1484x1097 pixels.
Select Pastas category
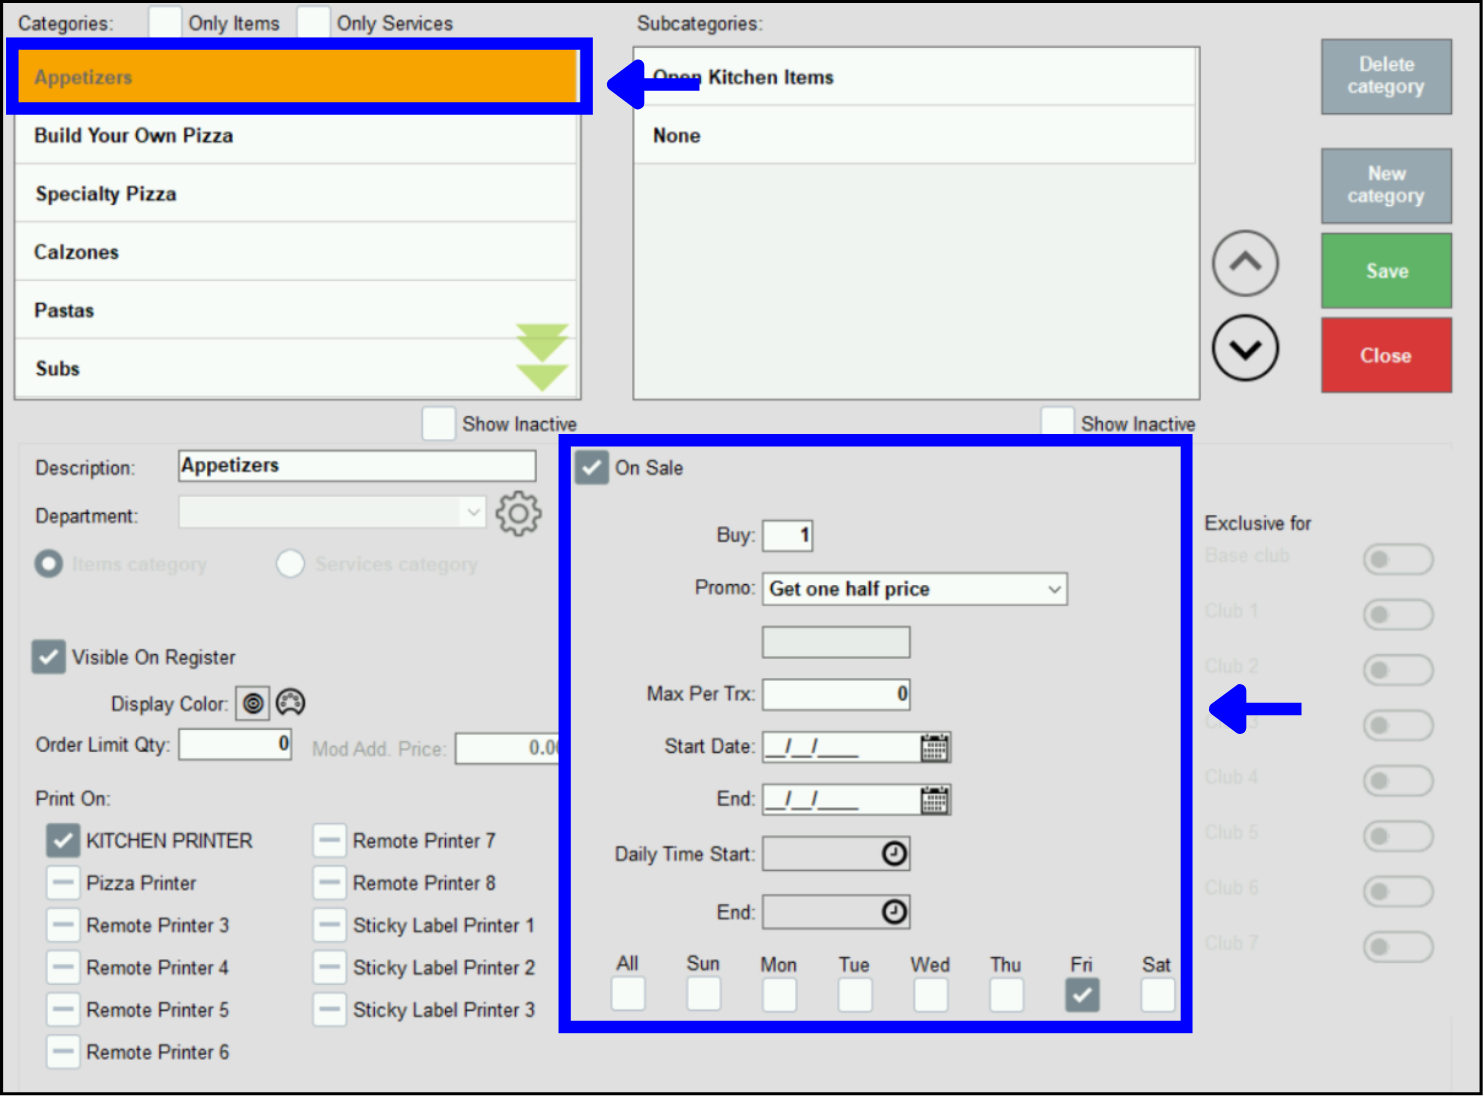tap(296, 310)
